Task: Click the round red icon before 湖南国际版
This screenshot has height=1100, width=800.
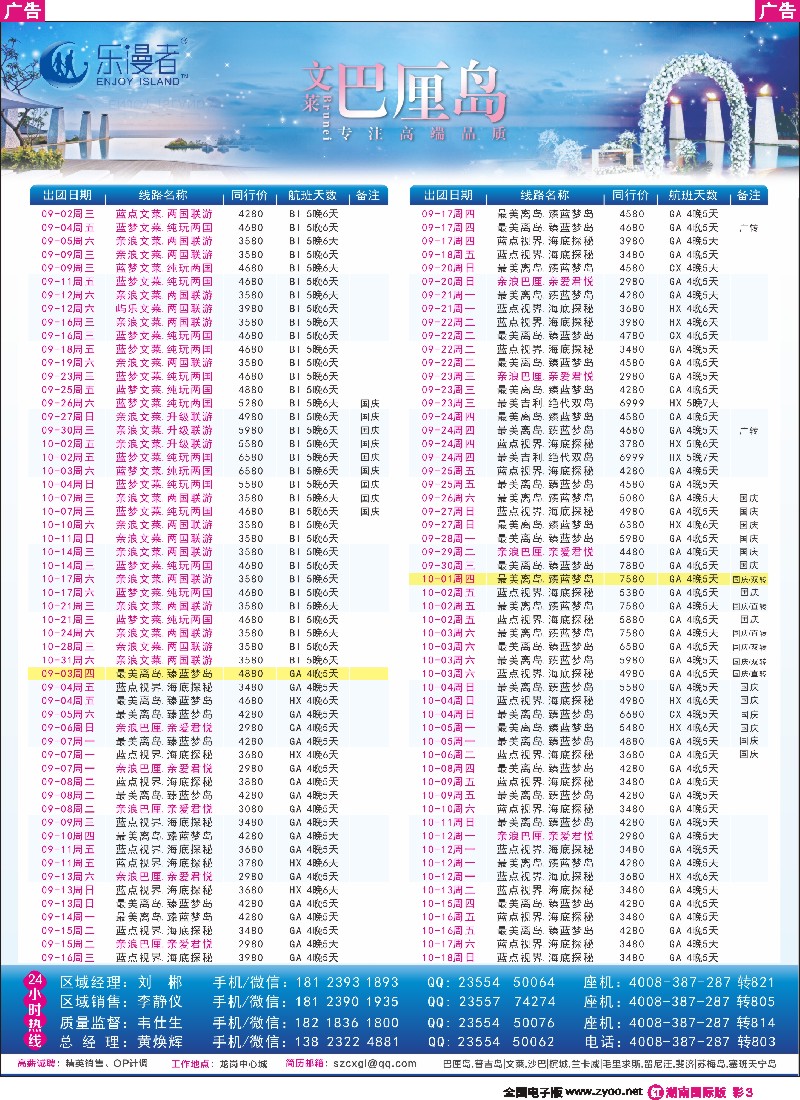Action: pos(654,1092)
